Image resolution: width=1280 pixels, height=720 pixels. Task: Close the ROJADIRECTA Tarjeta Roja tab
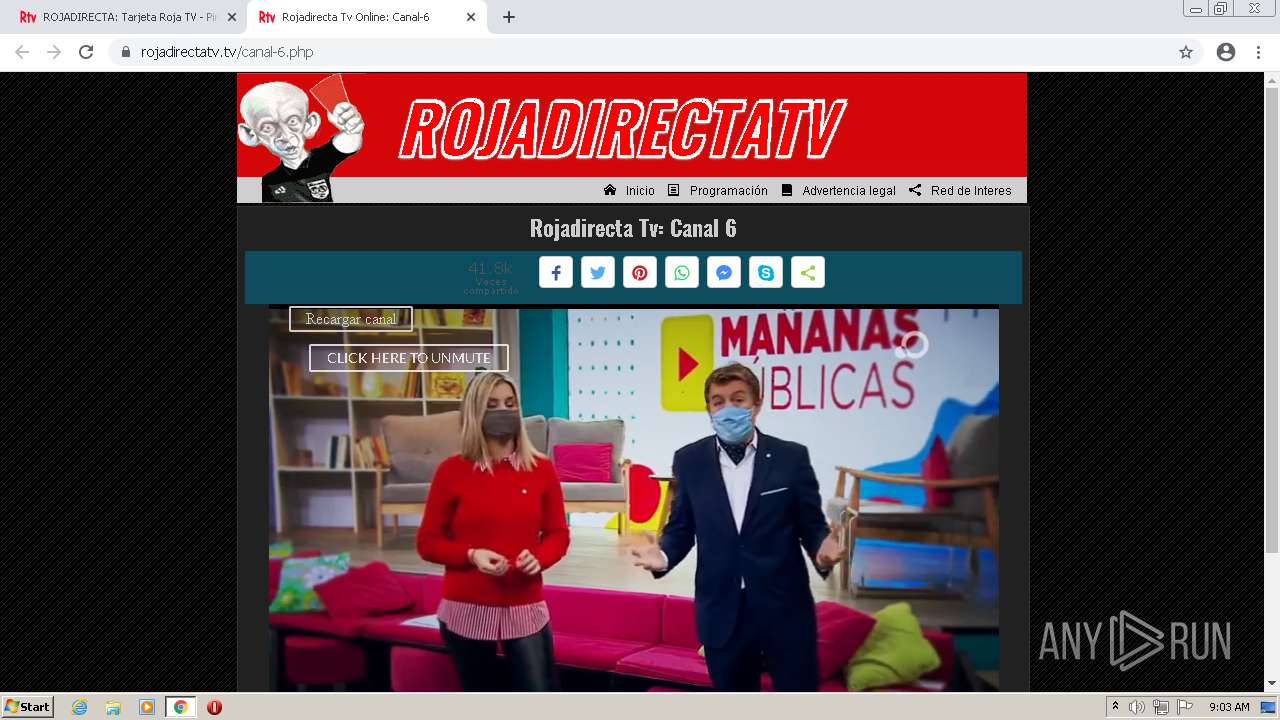(x=232, y=17)
